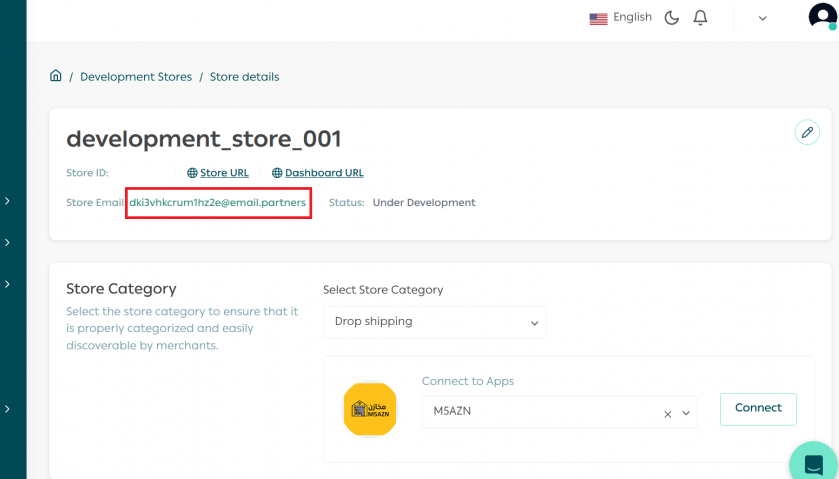Open the Drop shipping category dropdown
This screenshot has height=479, width=839.
[x=434, y=322]
